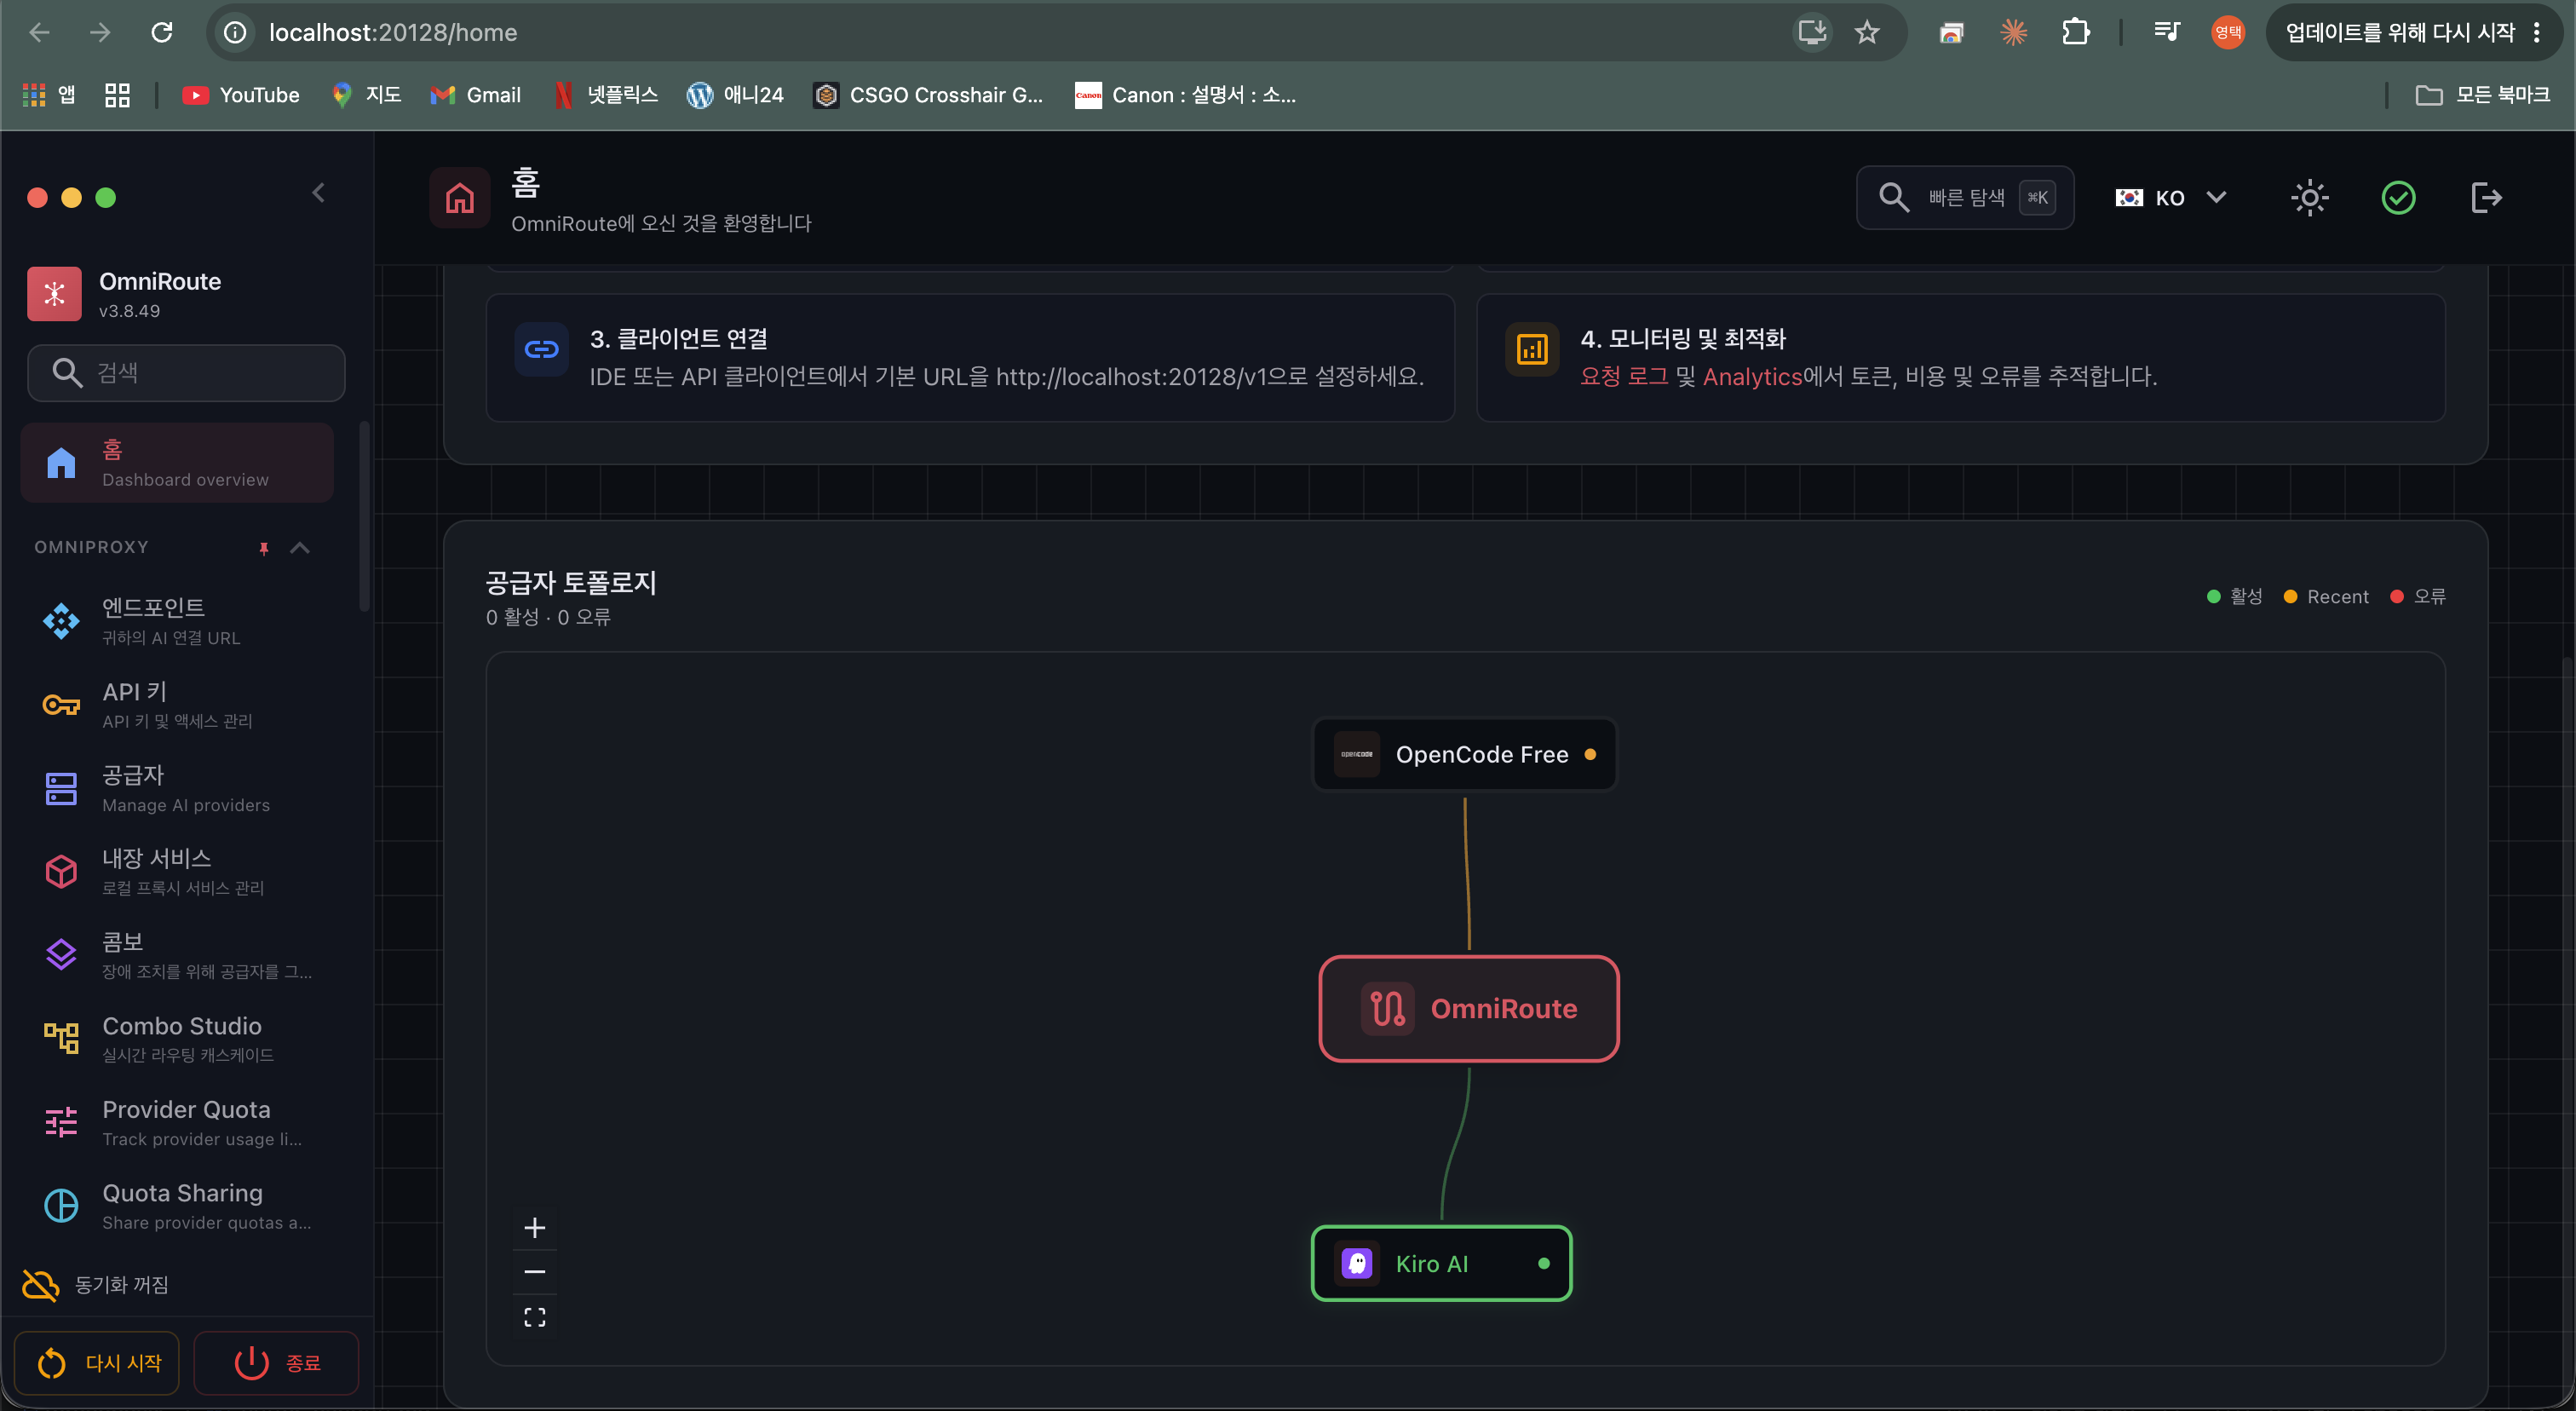
Task: Select the OpenCode Free node
Action: coord(1465,755)
